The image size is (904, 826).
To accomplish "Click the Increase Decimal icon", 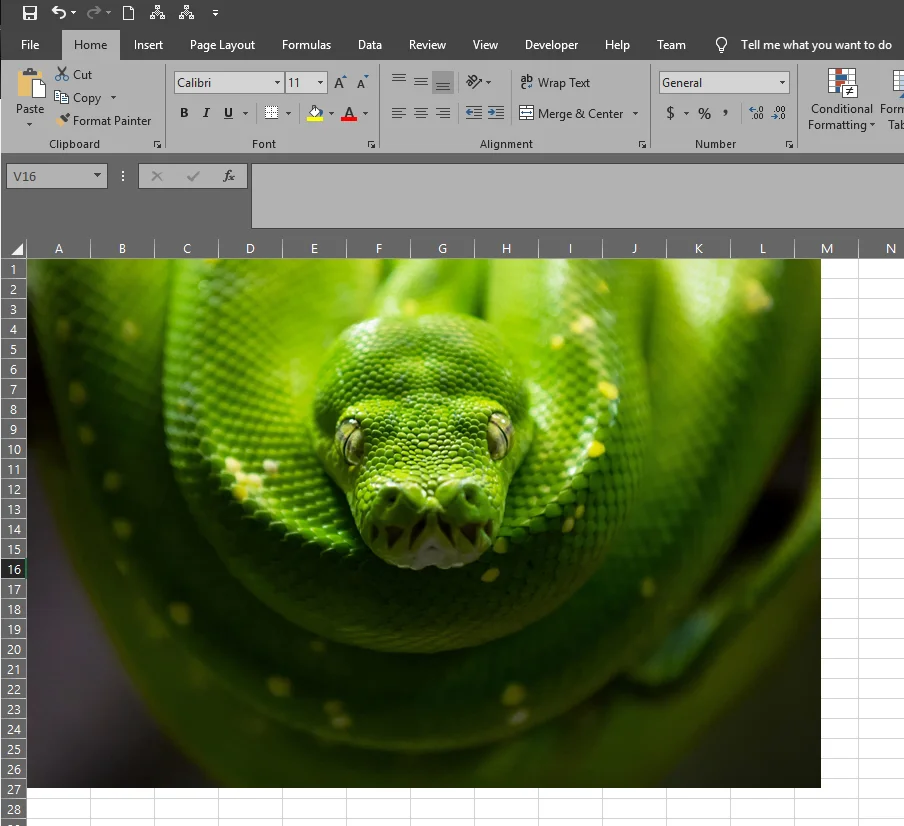I will click(x=755, y=113).
